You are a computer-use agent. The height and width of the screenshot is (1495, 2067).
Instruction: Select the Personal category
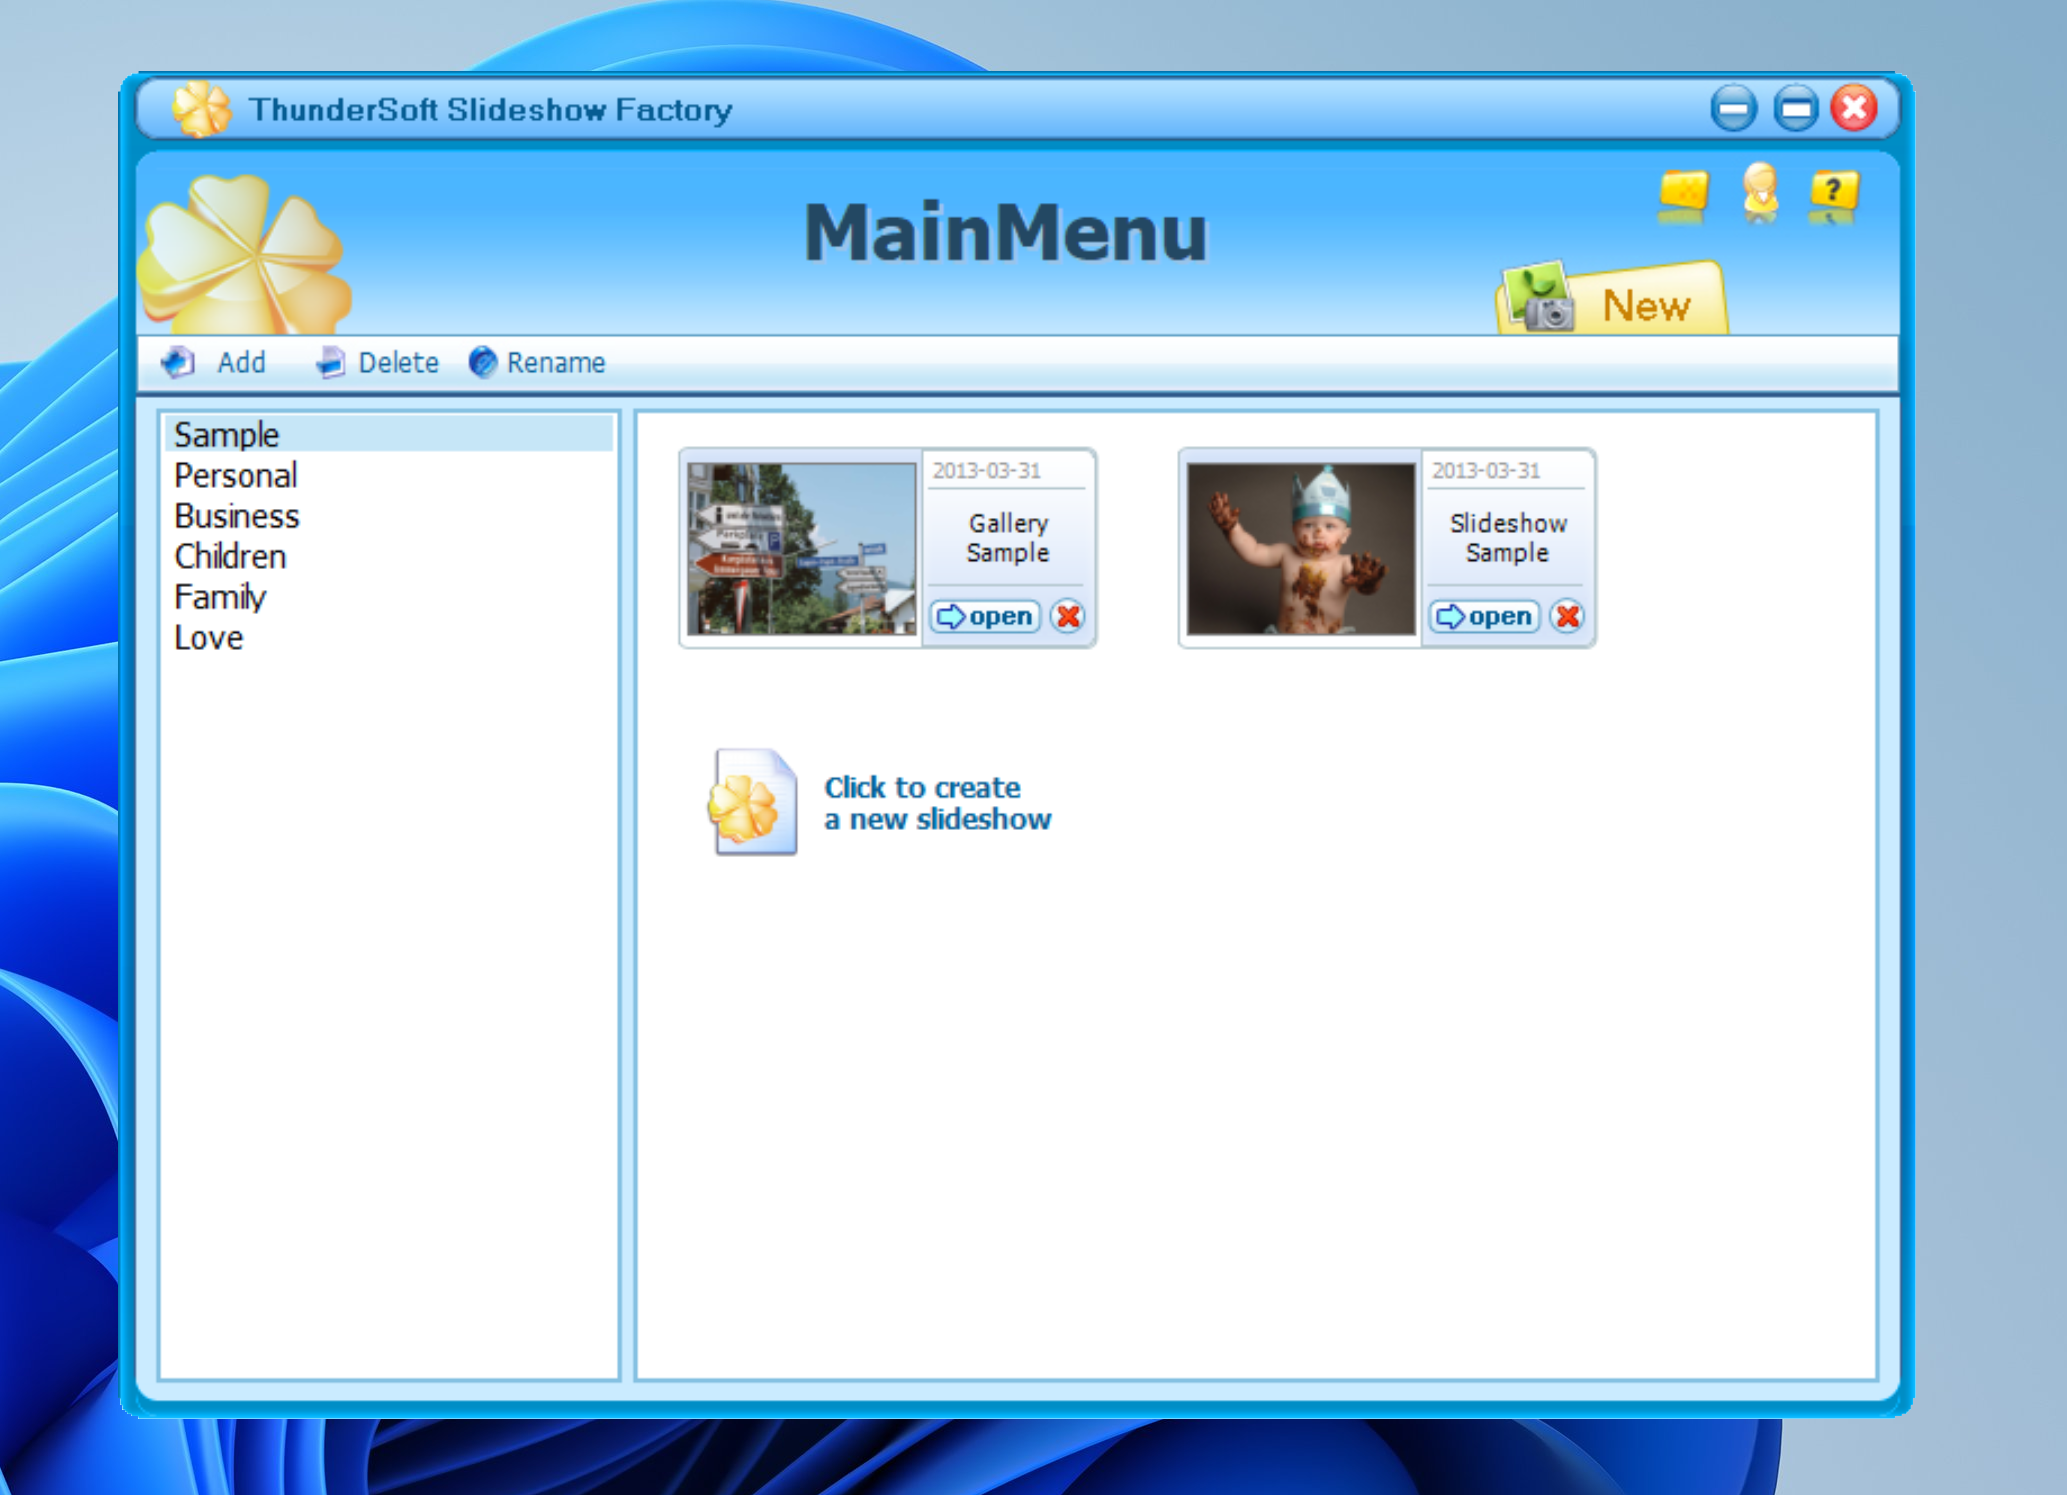click(388, 475)
